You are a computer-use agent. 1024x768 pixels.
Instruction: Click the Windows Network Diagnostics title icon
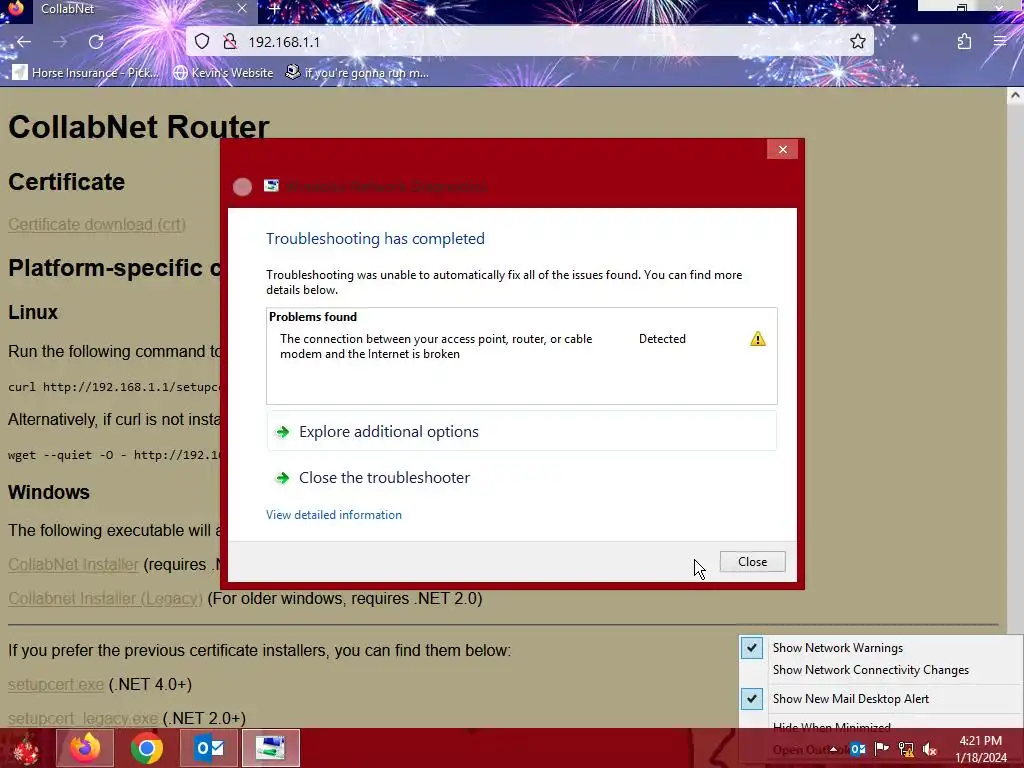[271, 186]
